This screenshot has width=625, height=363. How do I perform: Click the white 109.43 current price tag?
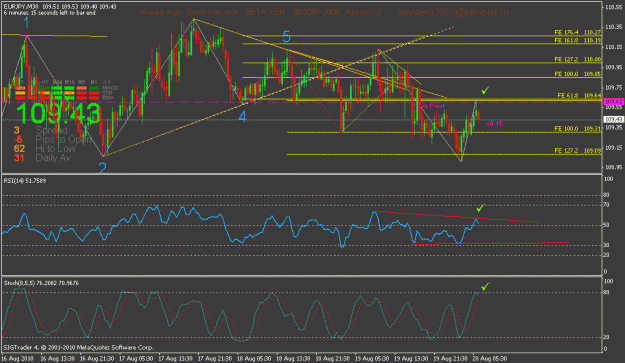[x=614, y=119]
